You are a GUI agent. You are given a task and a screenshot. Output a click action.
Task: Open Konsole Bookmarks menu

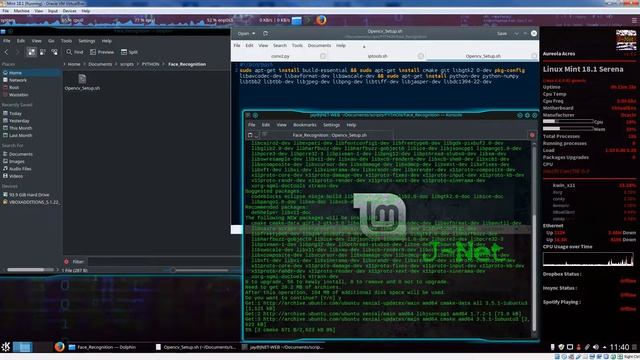pyautogui.click(x=304, y=125)
